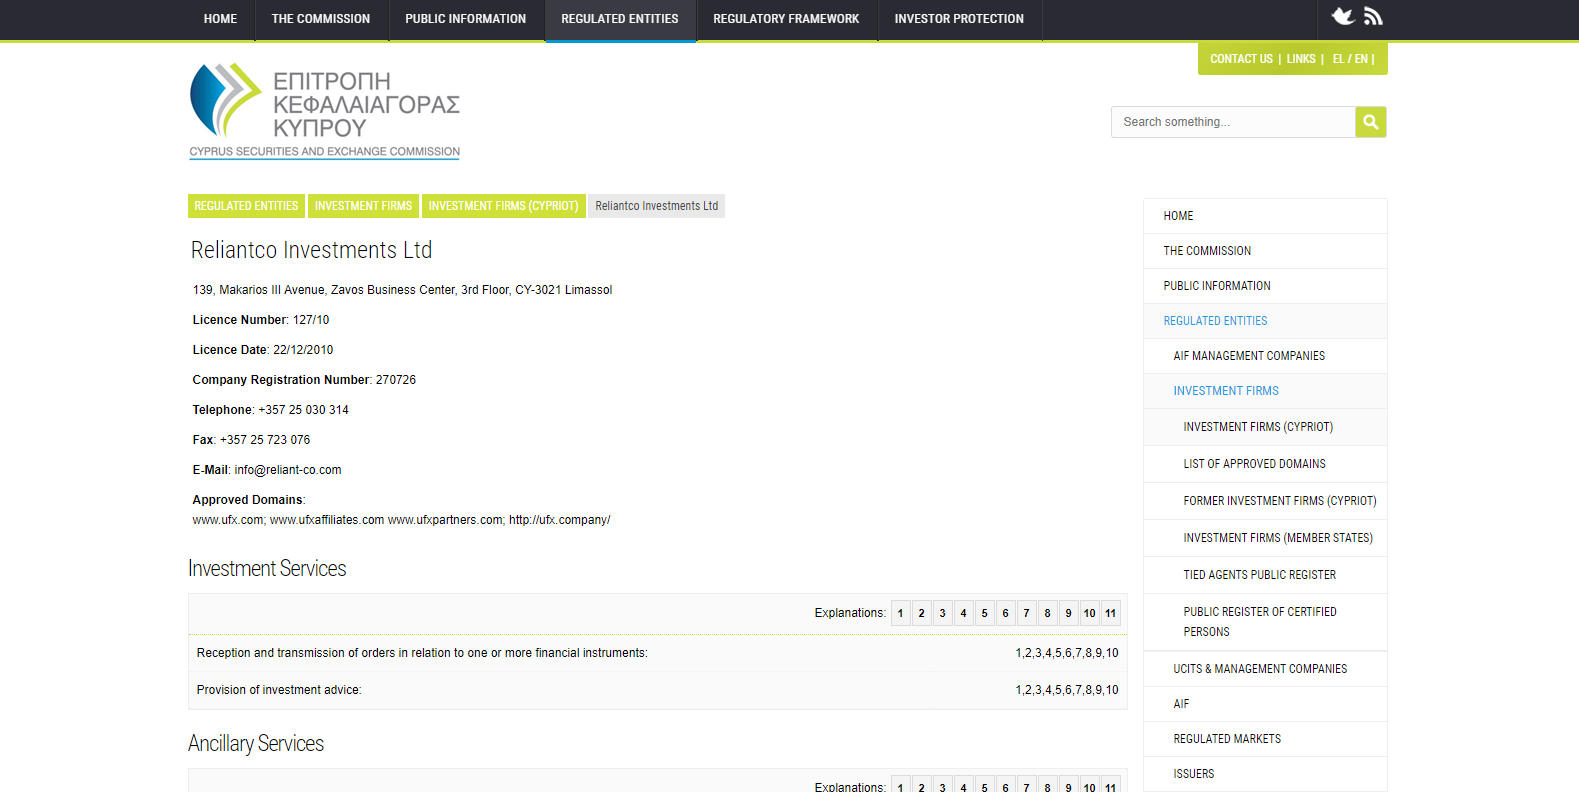Switch language to Greek via EL

[x=1338, y=59]
